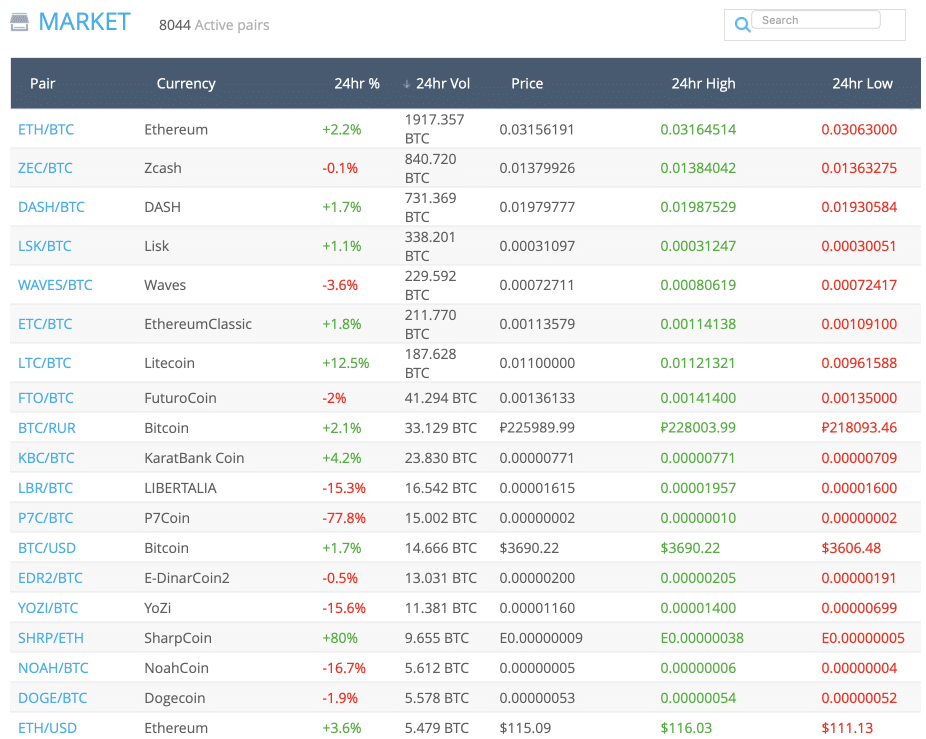Open the P7C/BTC pair
Screen dimensions: 926x739
(45, 518)
